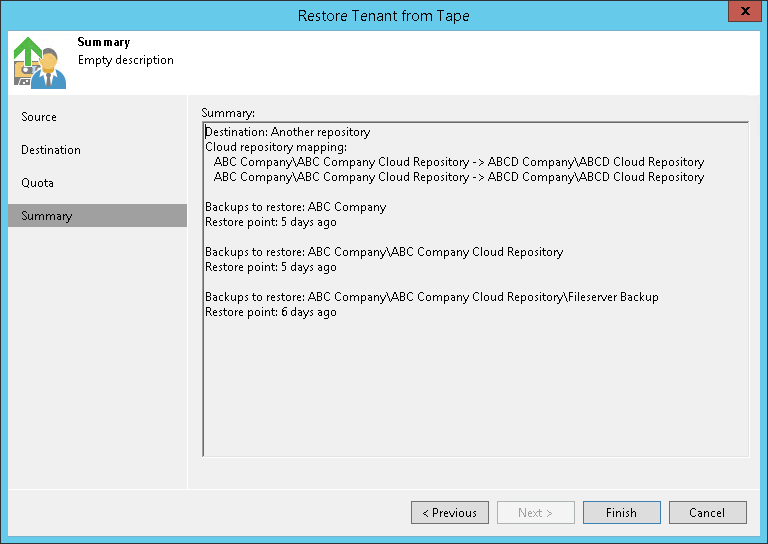The width and height of the screenshot is (768, 544).
Task: Go to the Source step
Action: click(x=39, y=117)
